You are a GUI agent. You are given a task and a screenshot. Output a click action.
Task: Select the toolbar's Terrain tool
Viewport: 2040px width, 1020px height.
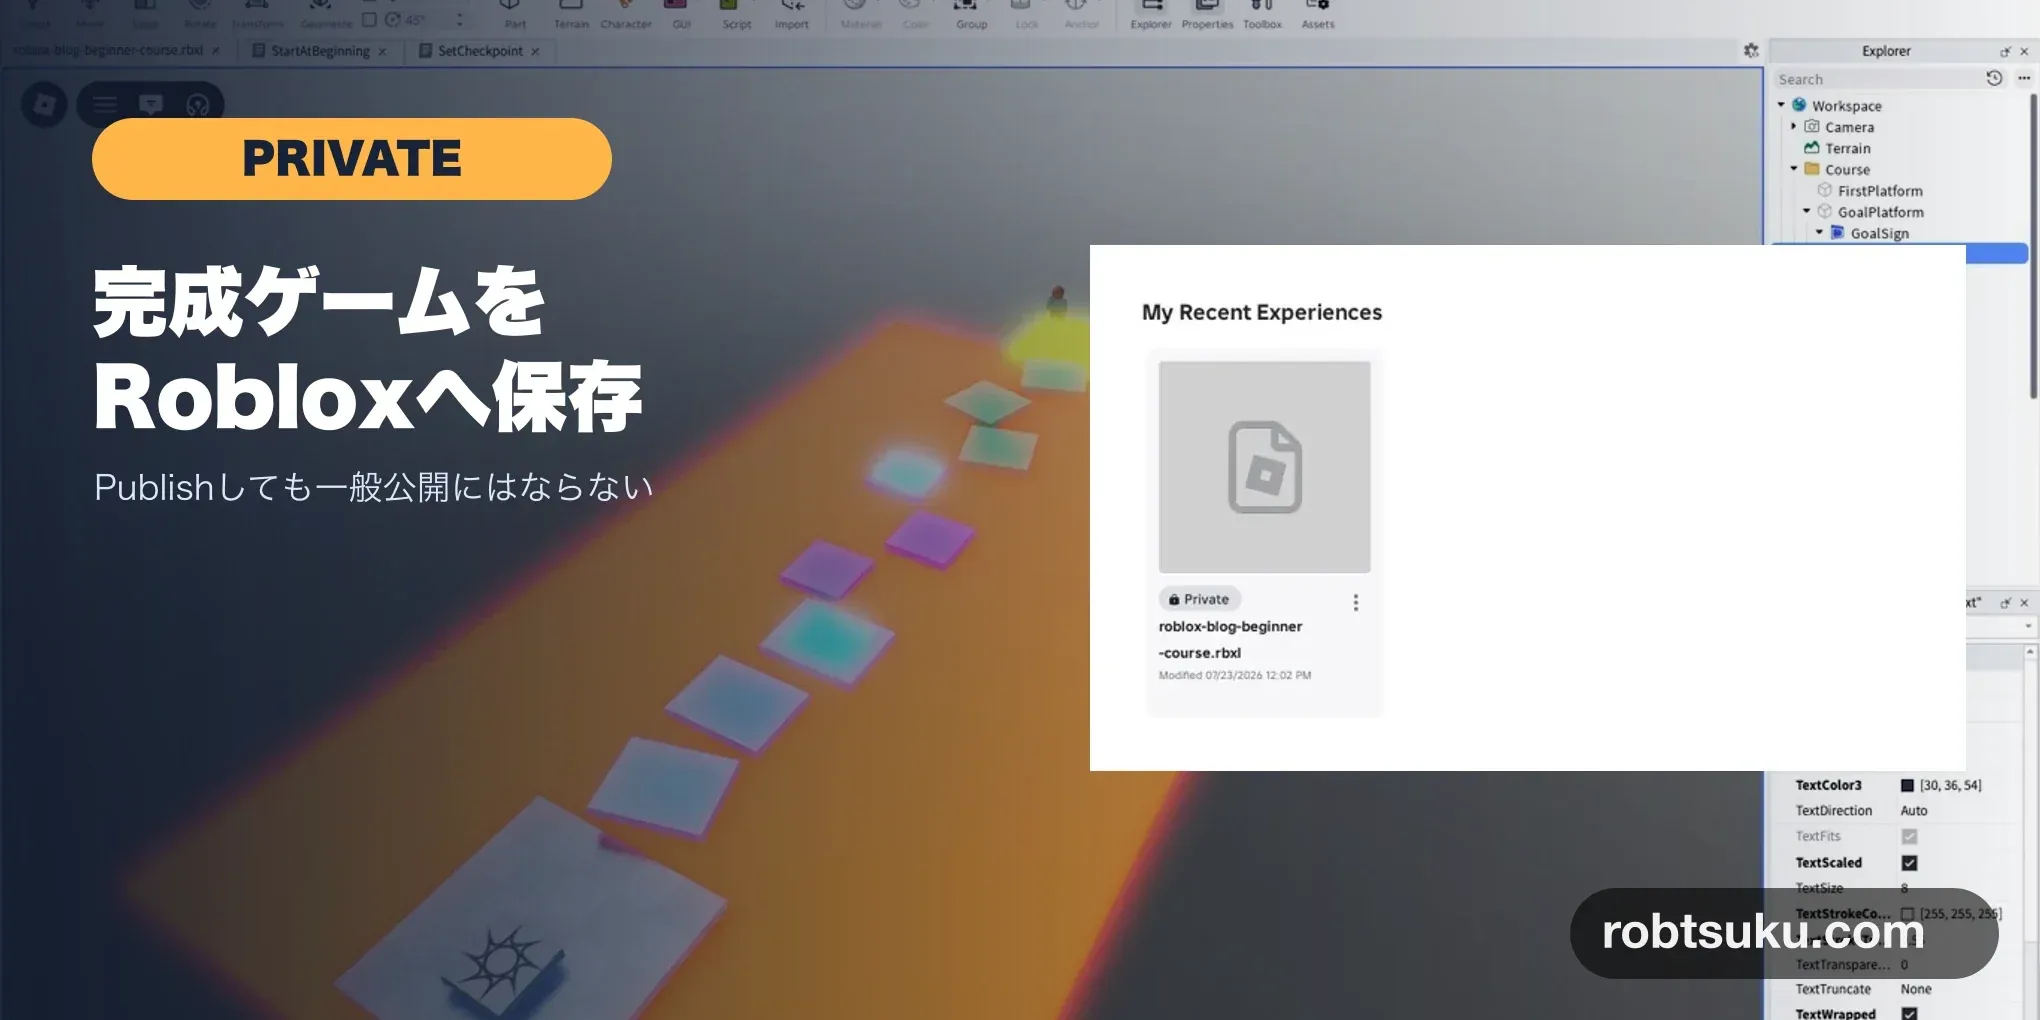[571, 14]
